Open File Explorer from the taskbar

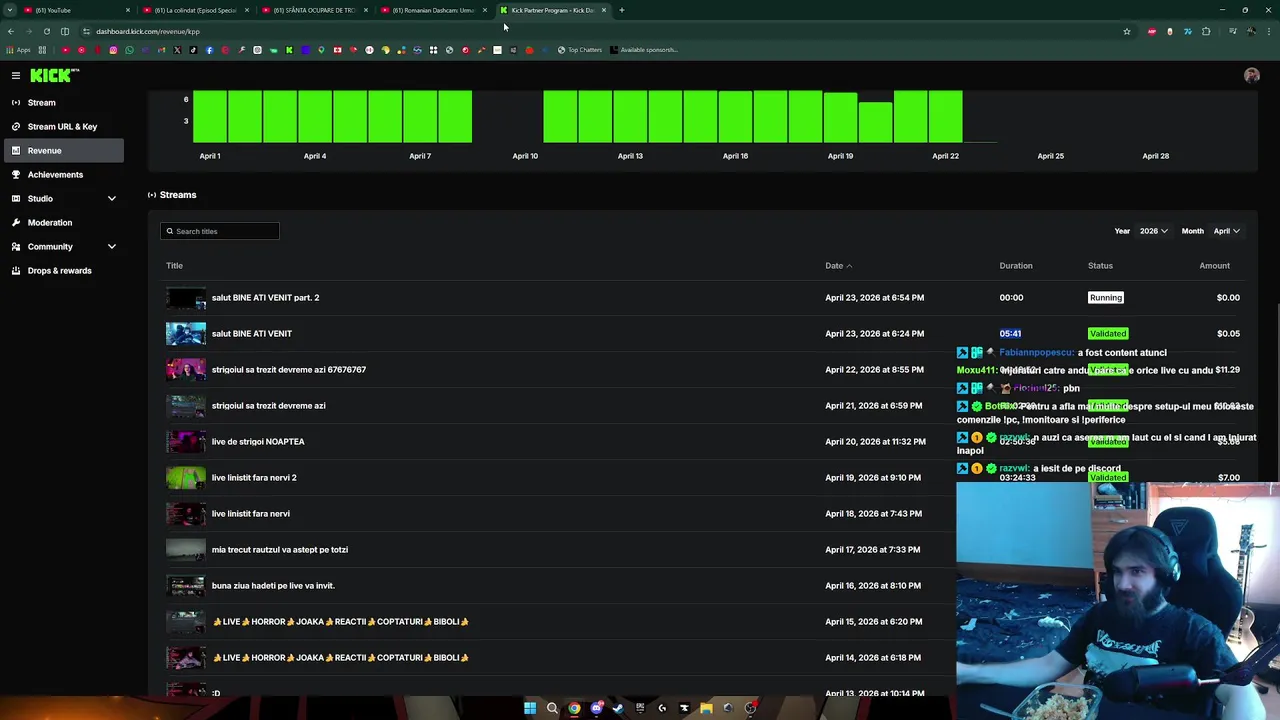[x=706, y=708]
